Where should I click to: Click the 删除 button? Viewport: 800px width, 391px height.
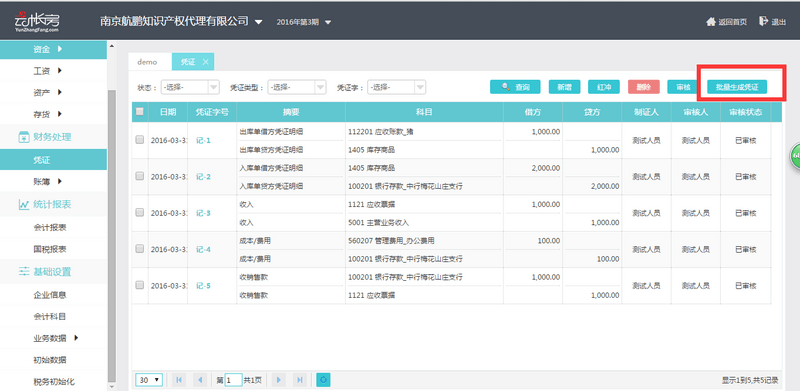tap(644, 87)
